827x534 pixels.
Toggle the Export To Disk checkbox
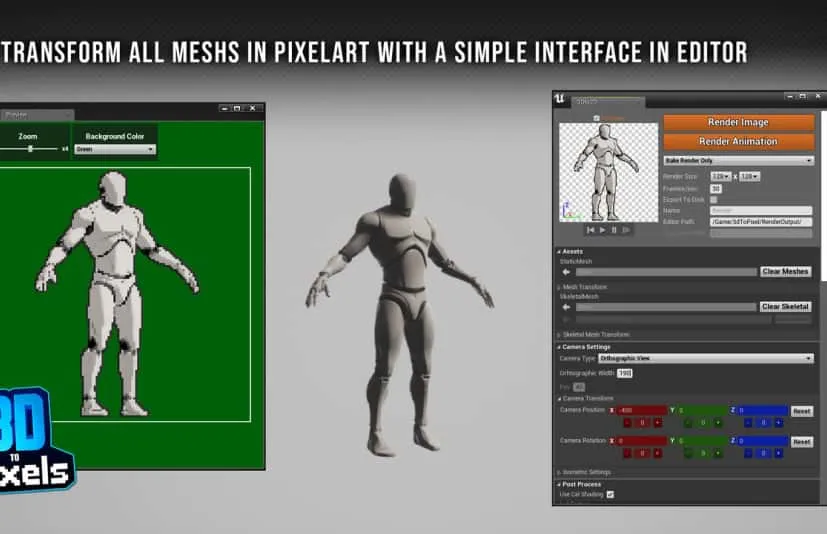pyautogui.click(x=714, y=199)
